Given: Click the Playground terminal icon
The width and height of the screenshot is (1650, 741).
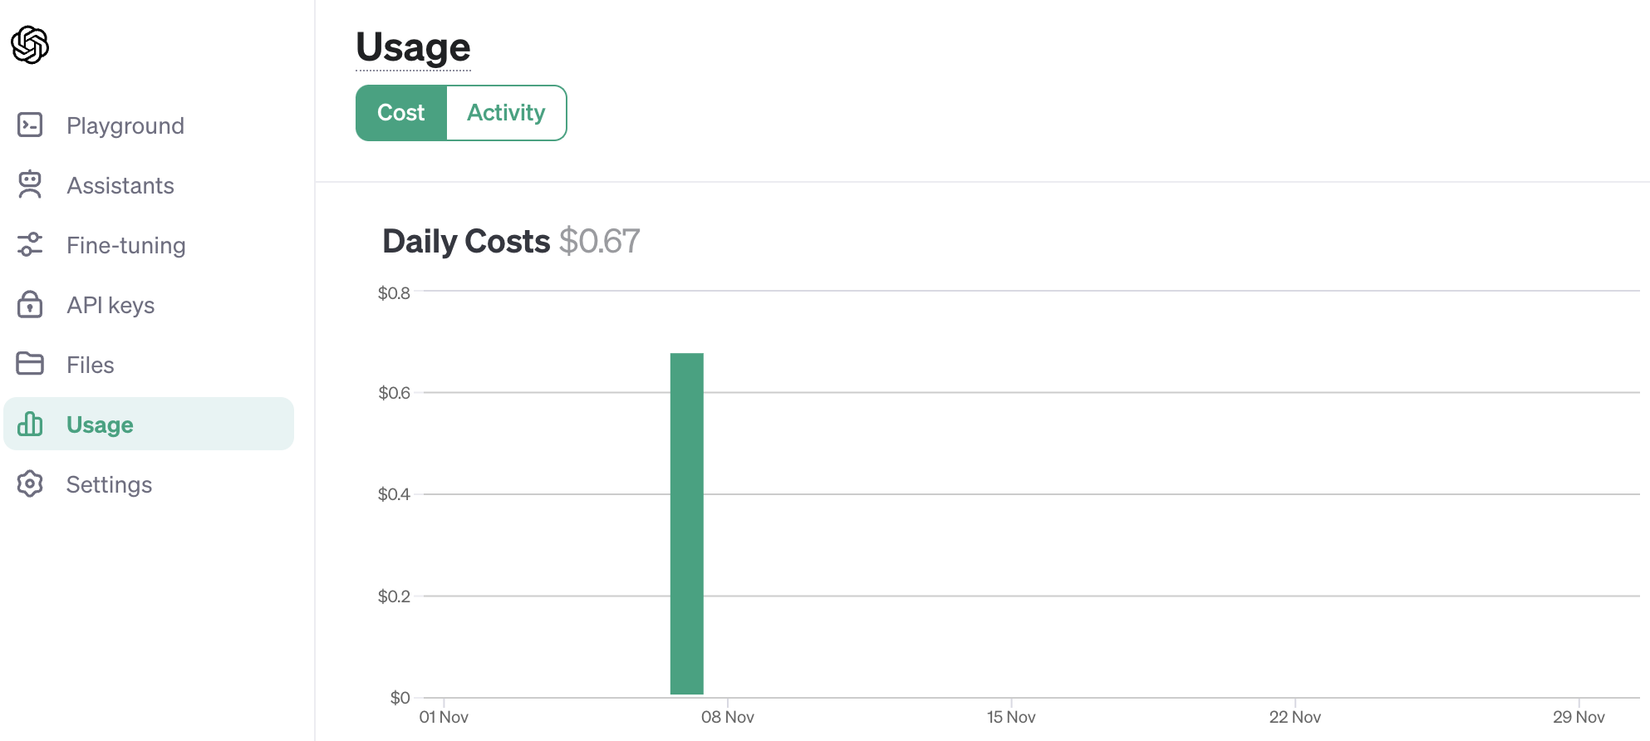Looking at the screenshot, I should [30, 125].
